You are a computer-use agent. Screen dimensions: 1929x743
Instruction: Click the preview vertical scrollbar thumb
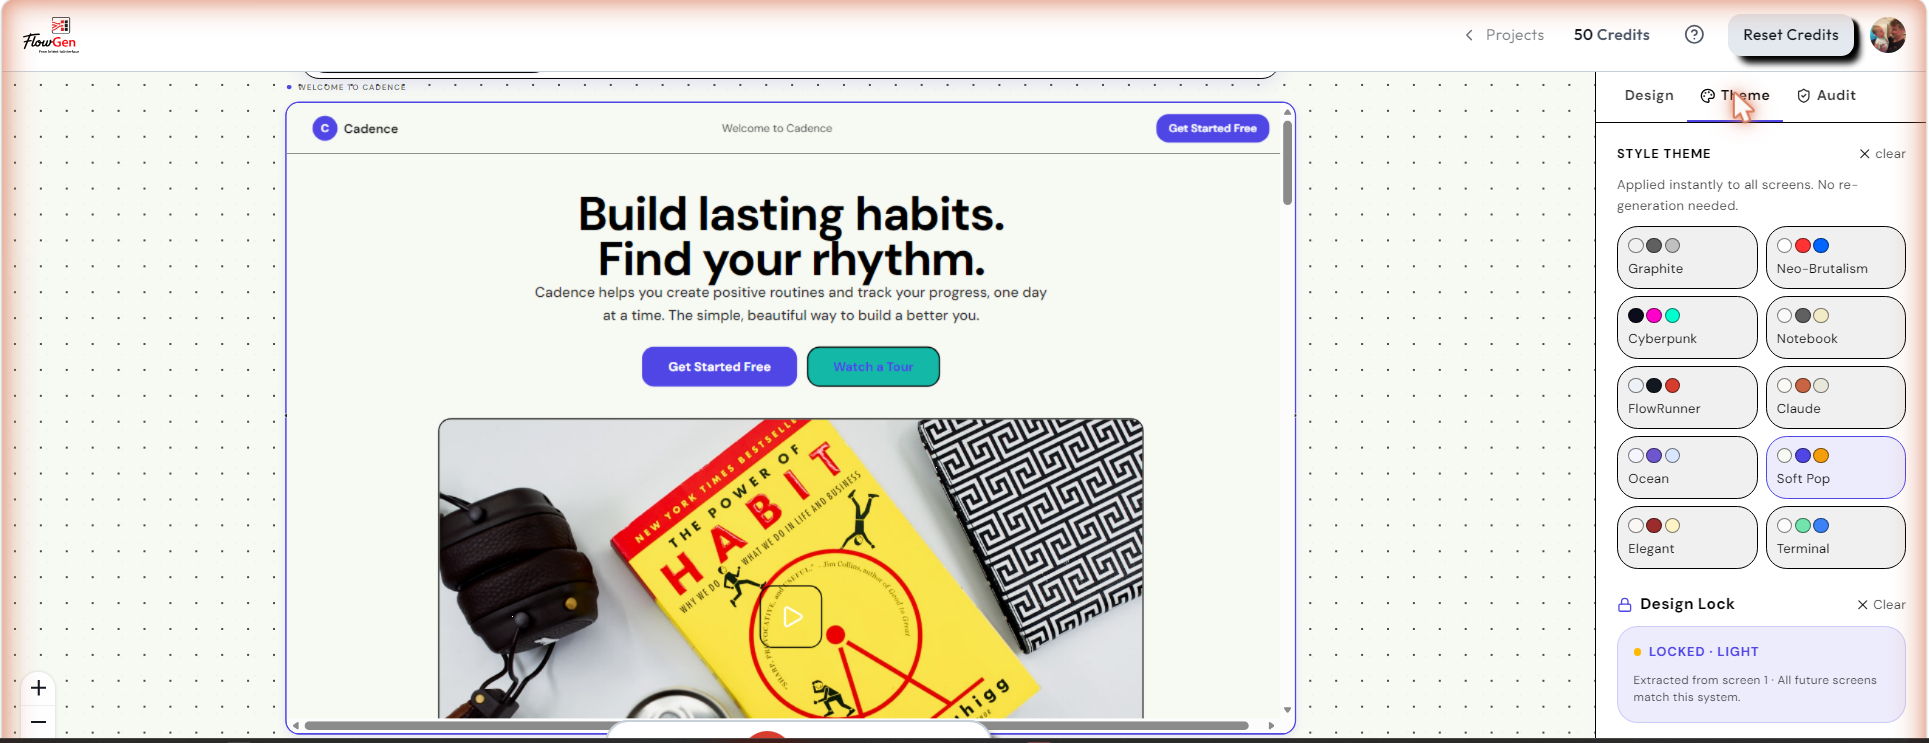pyautogui.click(x=1287, y=163)
